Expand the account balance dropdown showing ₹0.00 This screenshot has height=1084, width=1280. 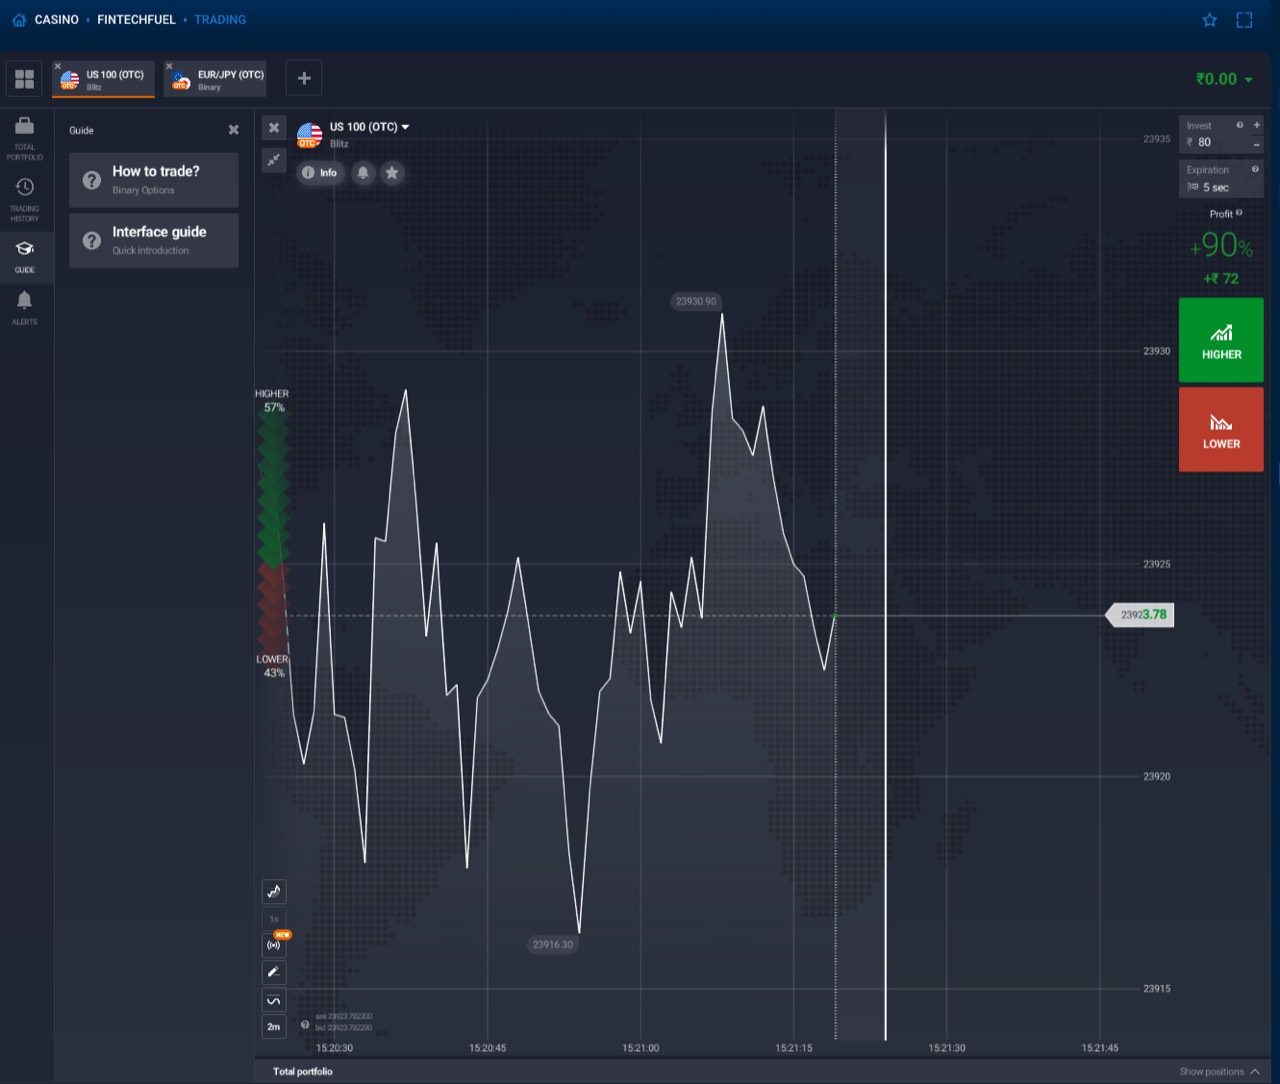1222,78
